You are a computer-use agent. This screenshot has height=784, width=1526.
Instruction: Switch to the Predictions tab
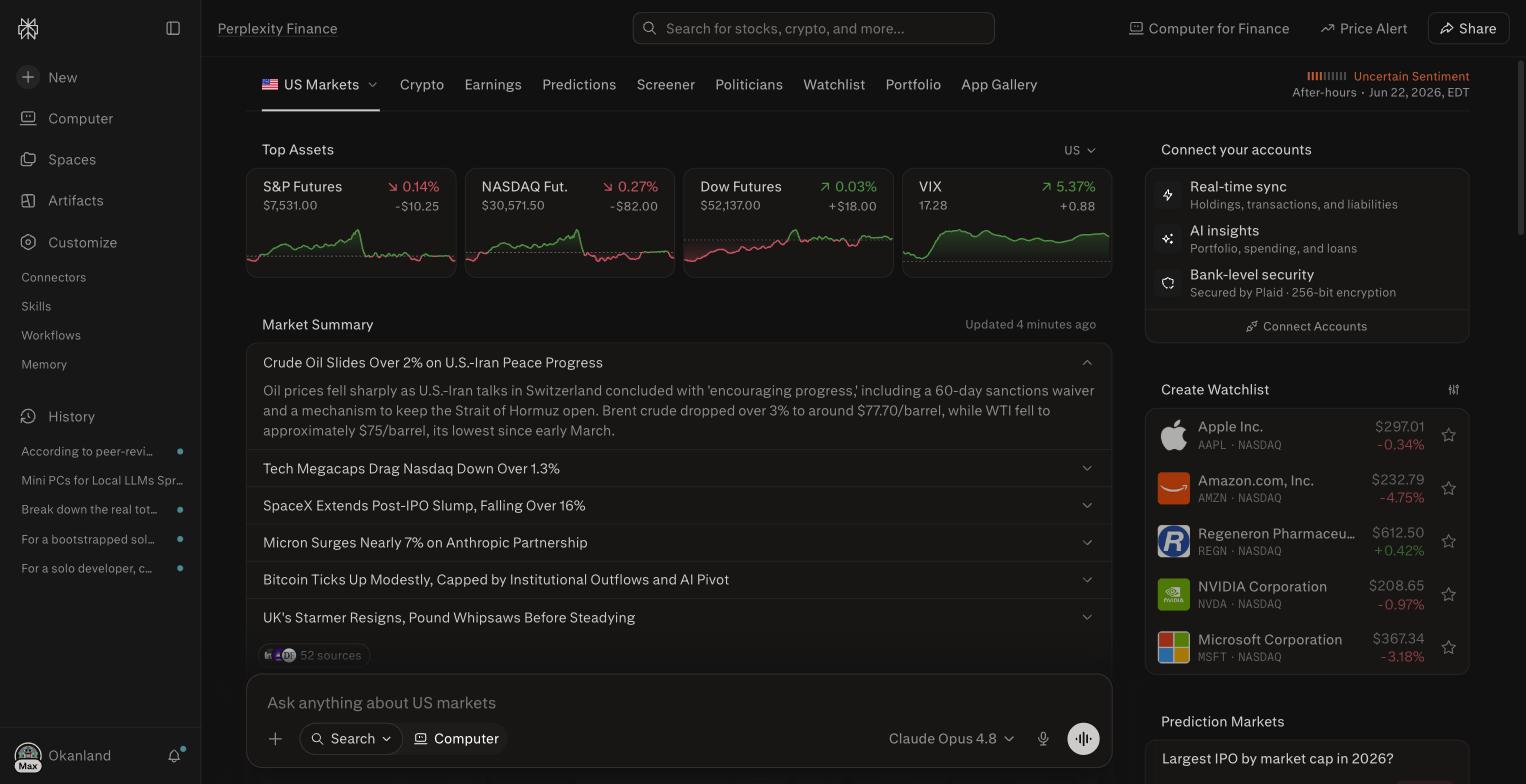(579, 85)
